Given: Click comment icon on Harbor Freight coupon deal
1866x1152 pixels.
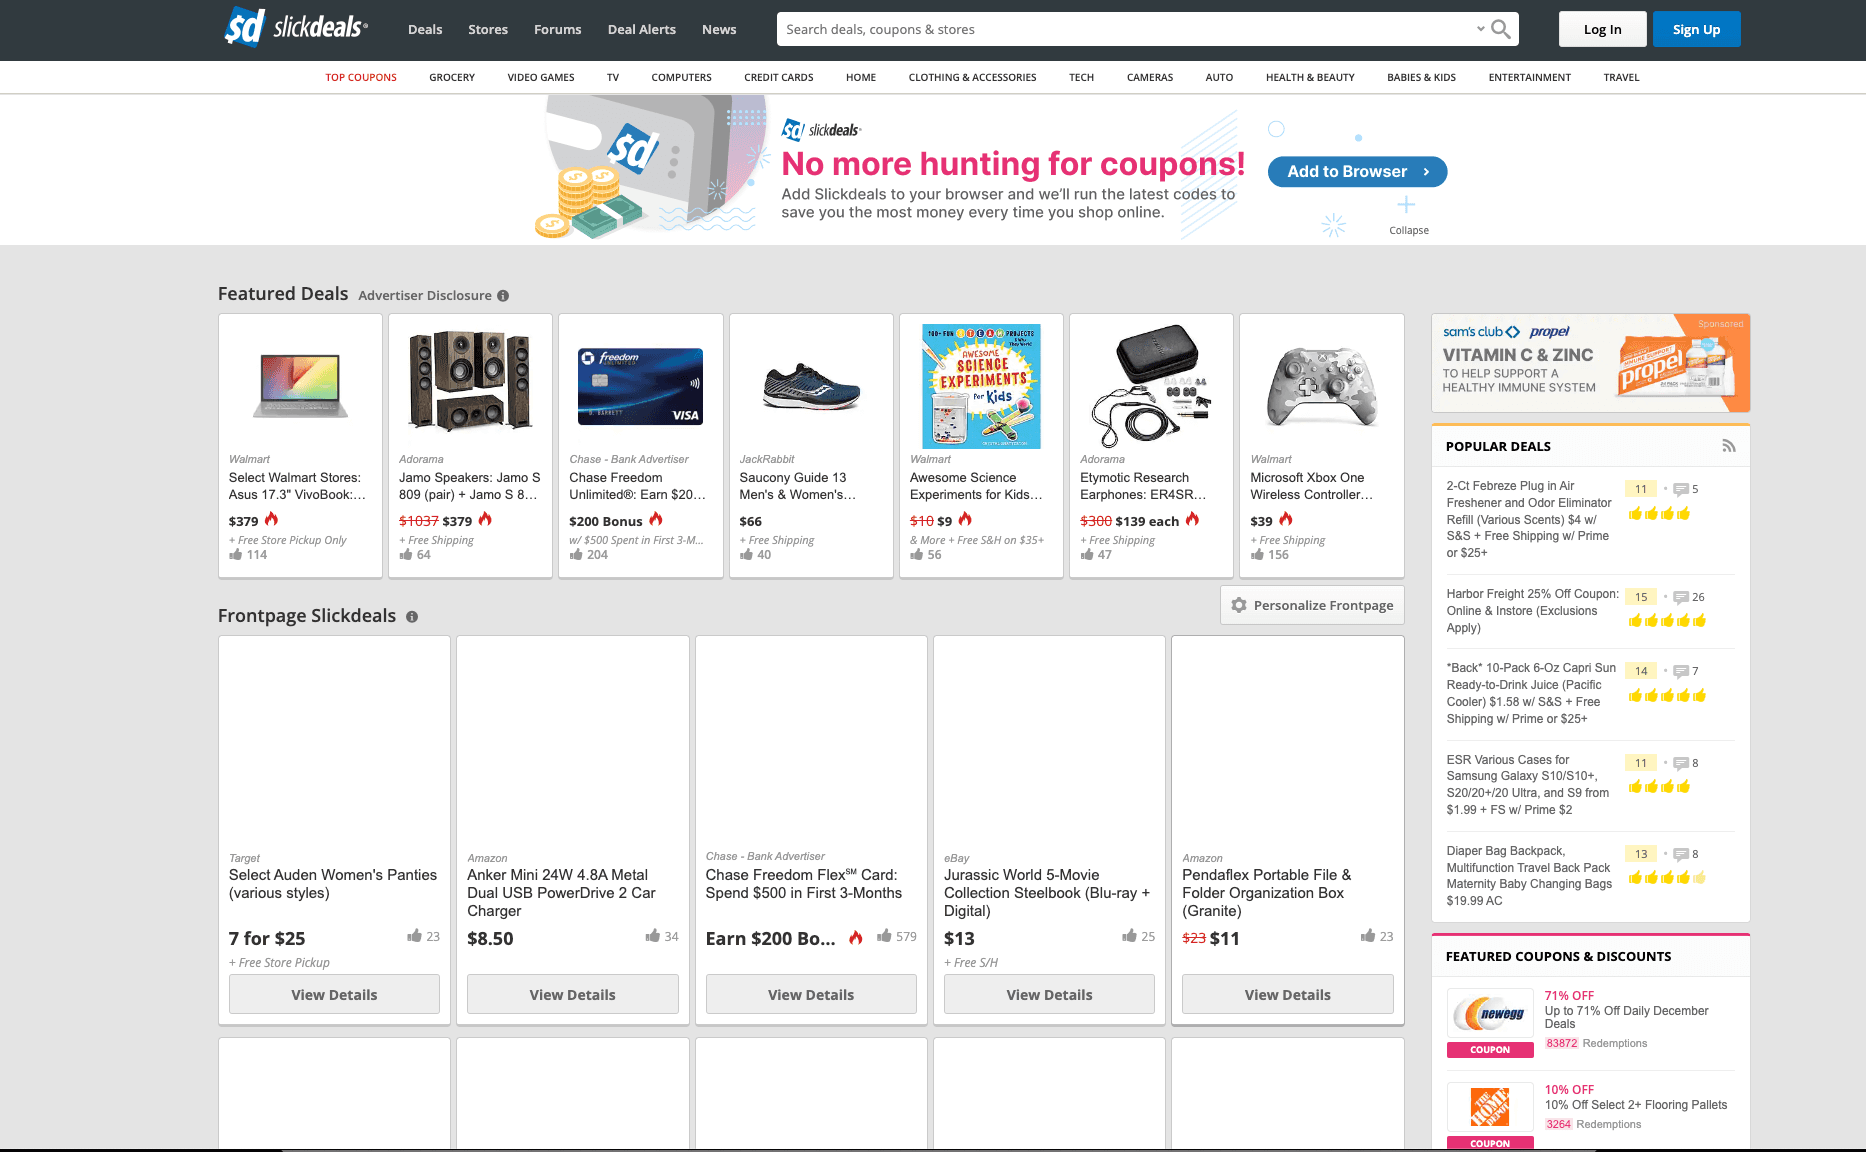Looking at the screenshot, I should click(1681, 597).
